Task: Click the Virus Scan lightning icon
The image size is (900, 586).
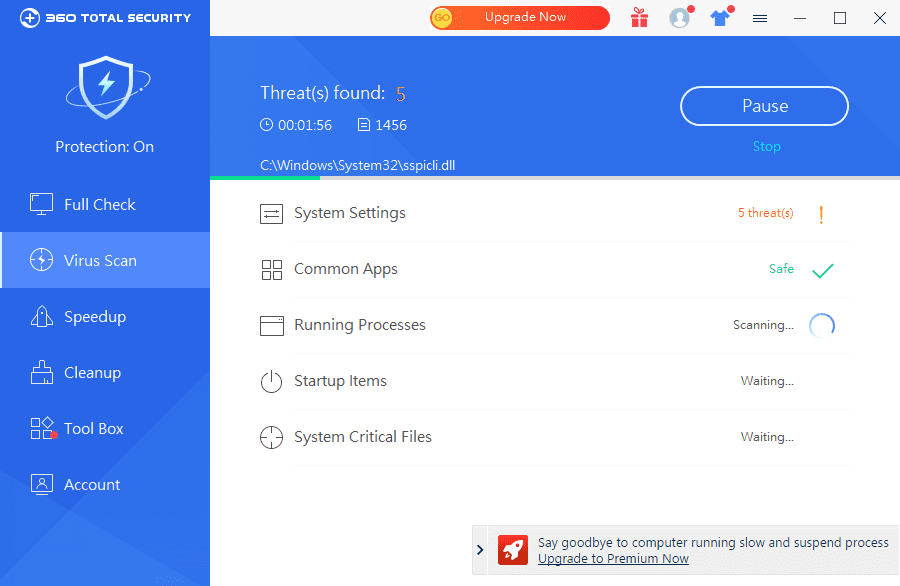Action: coord(41,260)
